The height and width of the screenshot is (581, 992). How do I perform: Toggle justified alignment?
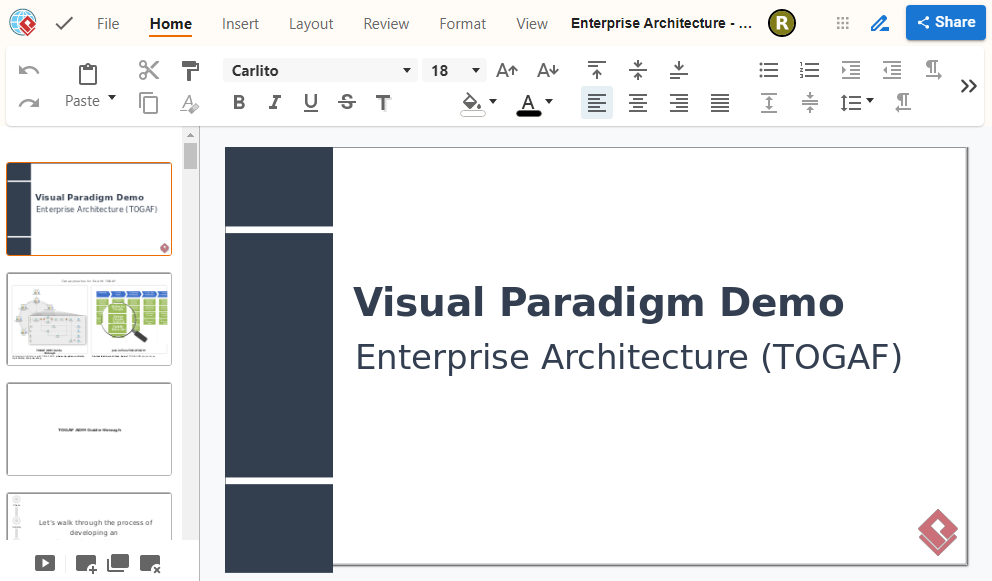720,103
